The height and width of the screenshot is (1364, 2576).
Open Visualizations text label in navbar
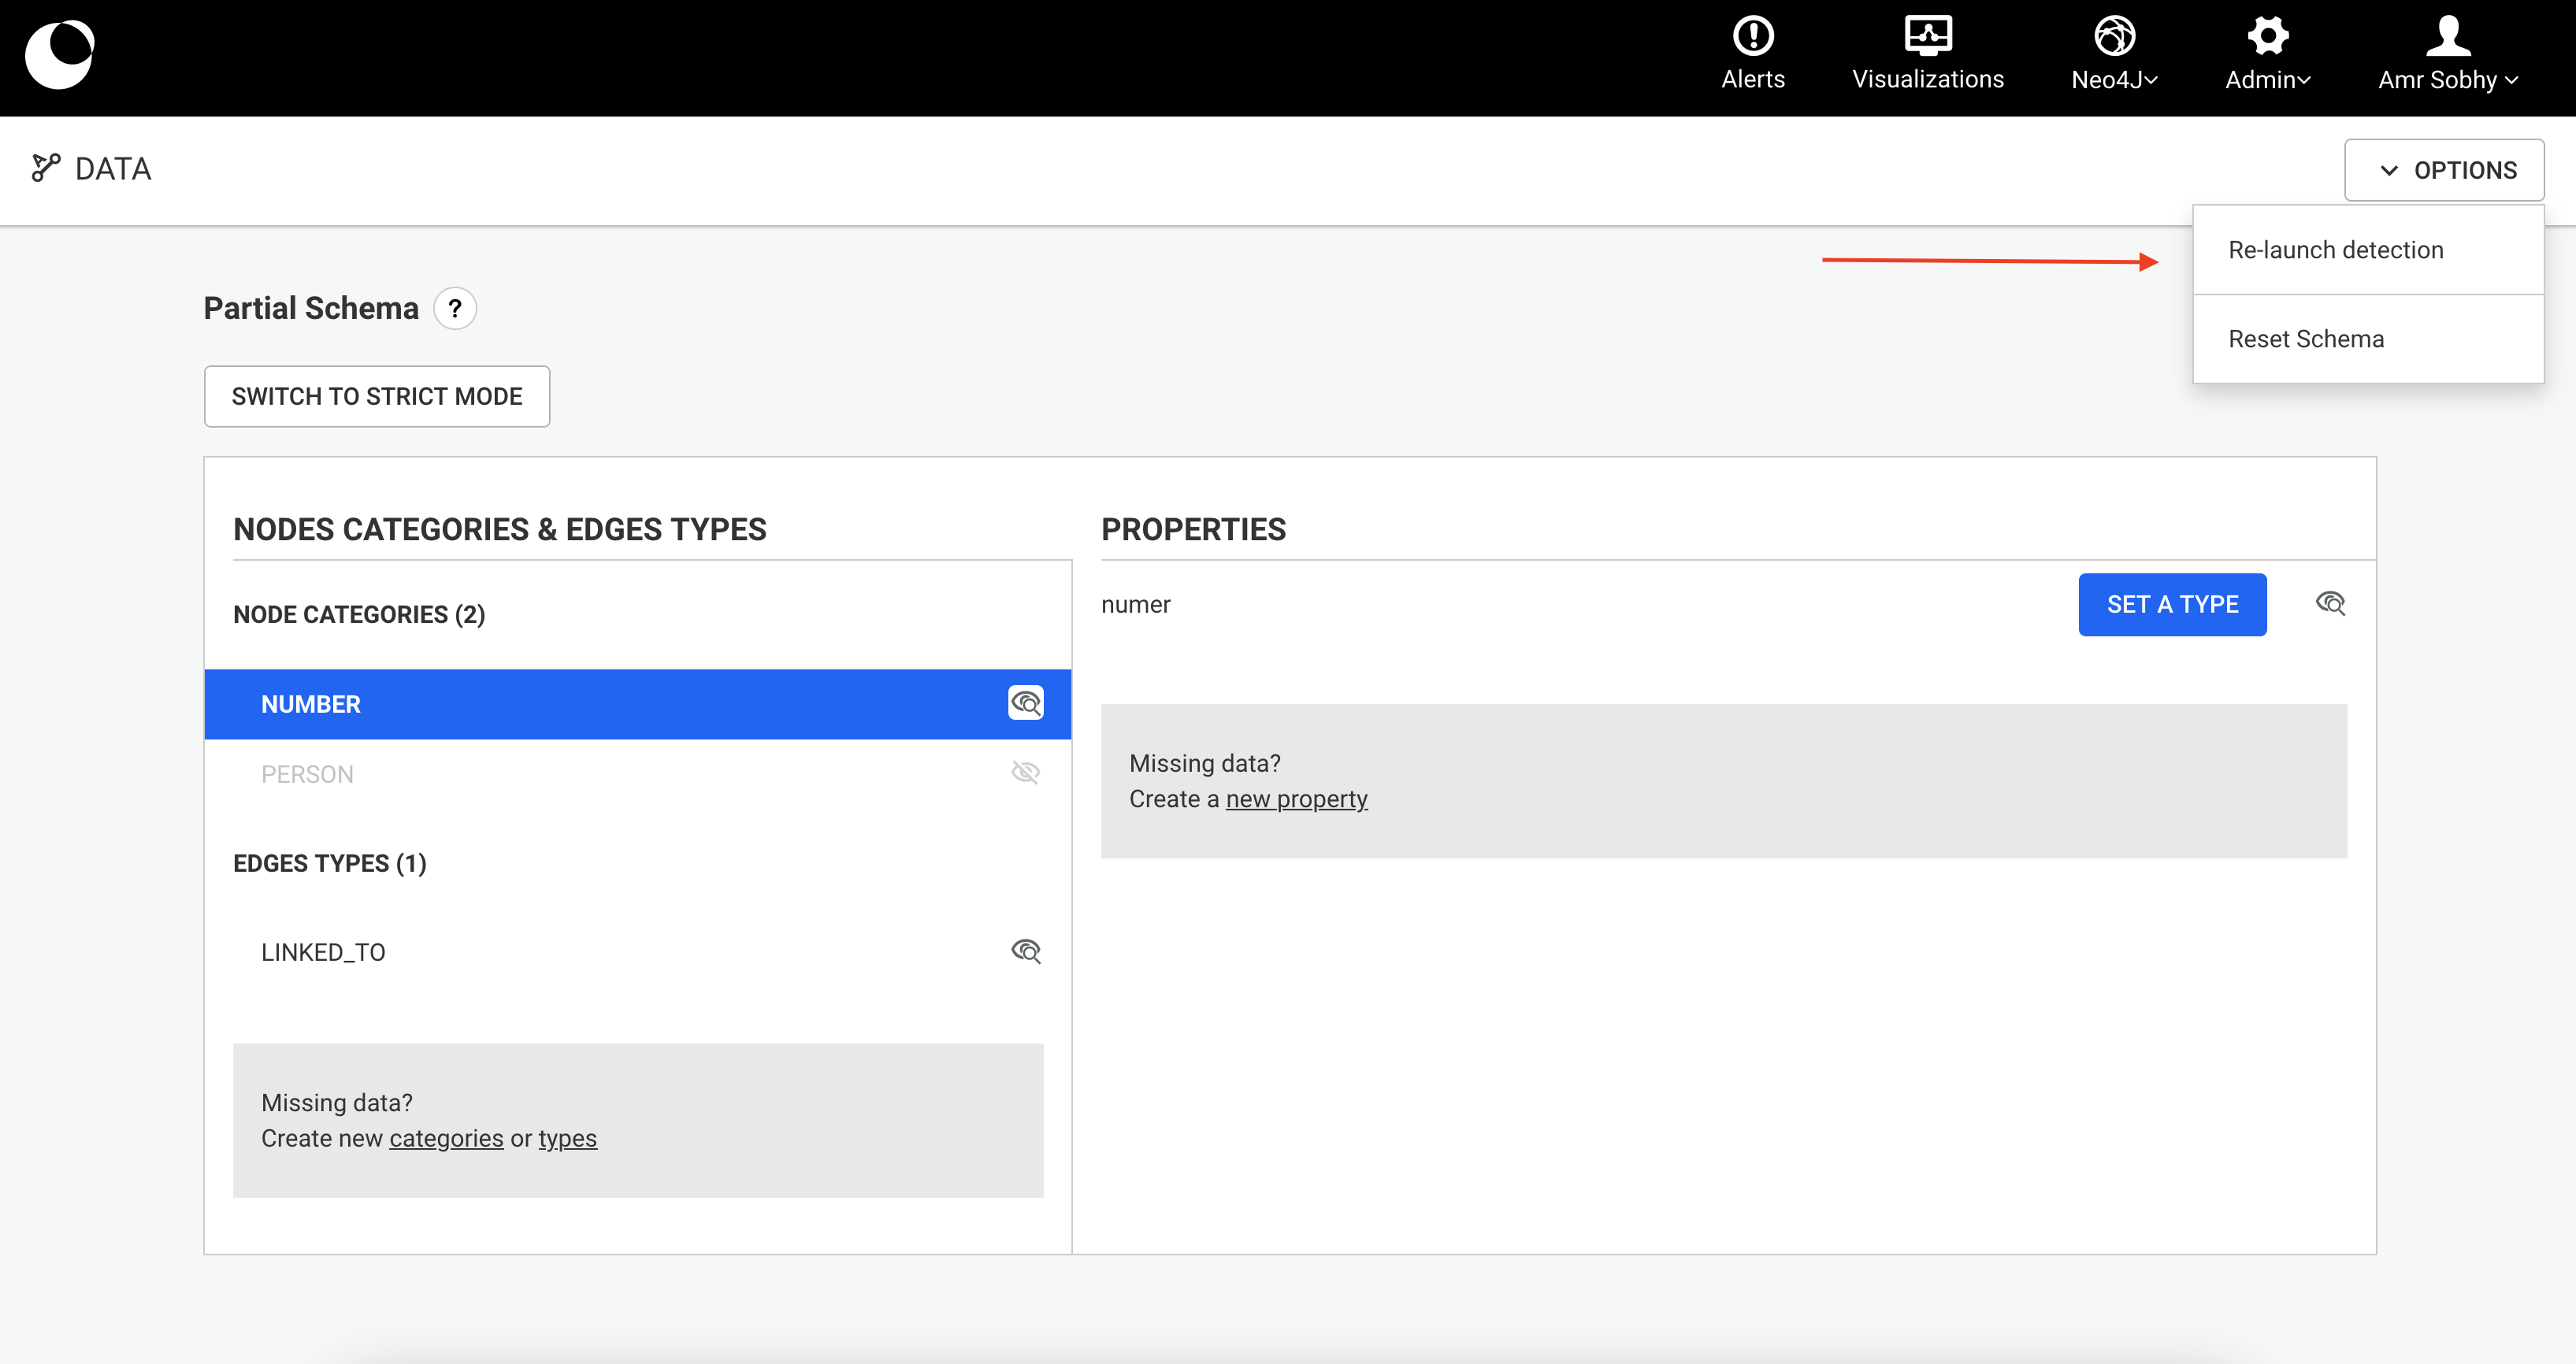pyautogui.click(x=1927, y=80)
